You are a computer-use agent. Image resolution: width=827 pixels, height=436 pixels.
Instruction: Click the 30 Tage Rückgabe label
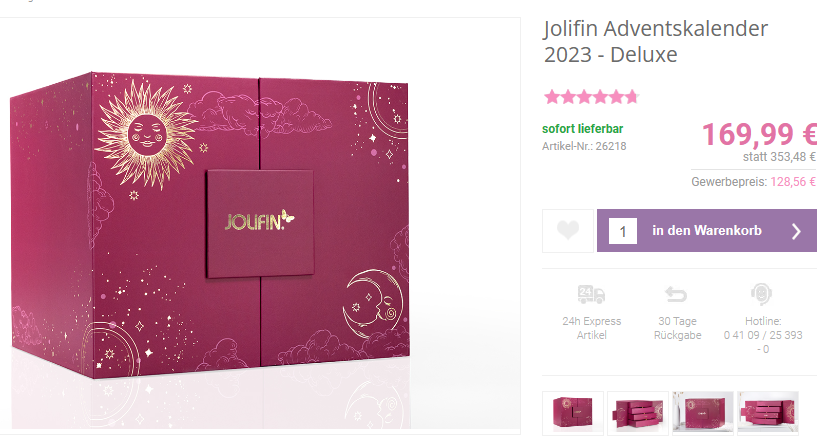pos(677,328)
